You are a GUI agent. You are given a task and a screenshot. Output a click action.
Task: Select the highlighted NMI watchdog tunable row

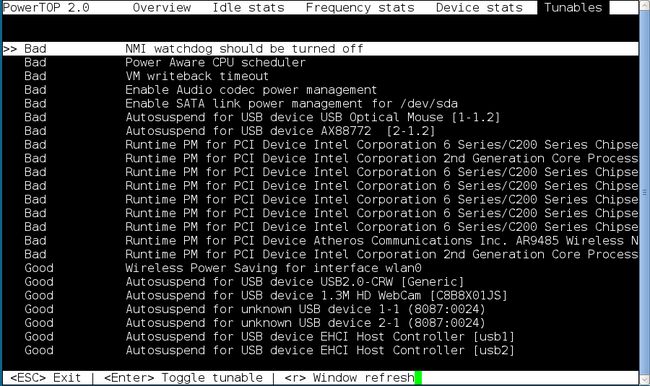click(320, 49)
